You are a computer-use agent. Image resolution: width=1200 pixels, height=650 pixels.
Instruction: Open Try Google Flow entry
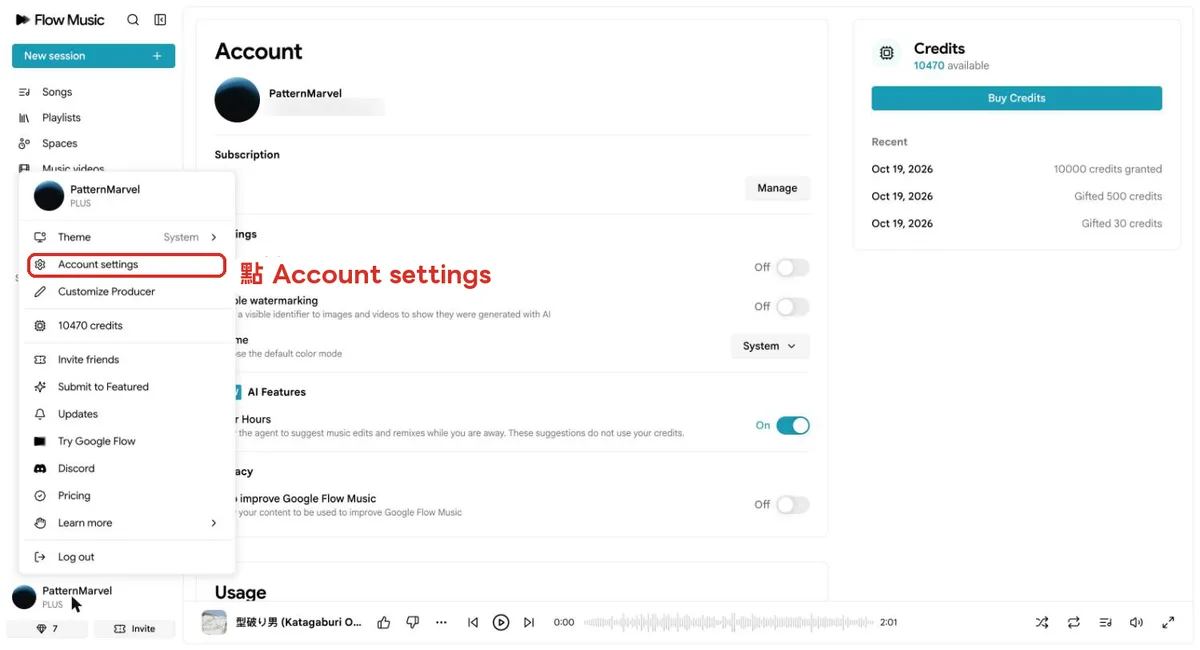(126, 441)
